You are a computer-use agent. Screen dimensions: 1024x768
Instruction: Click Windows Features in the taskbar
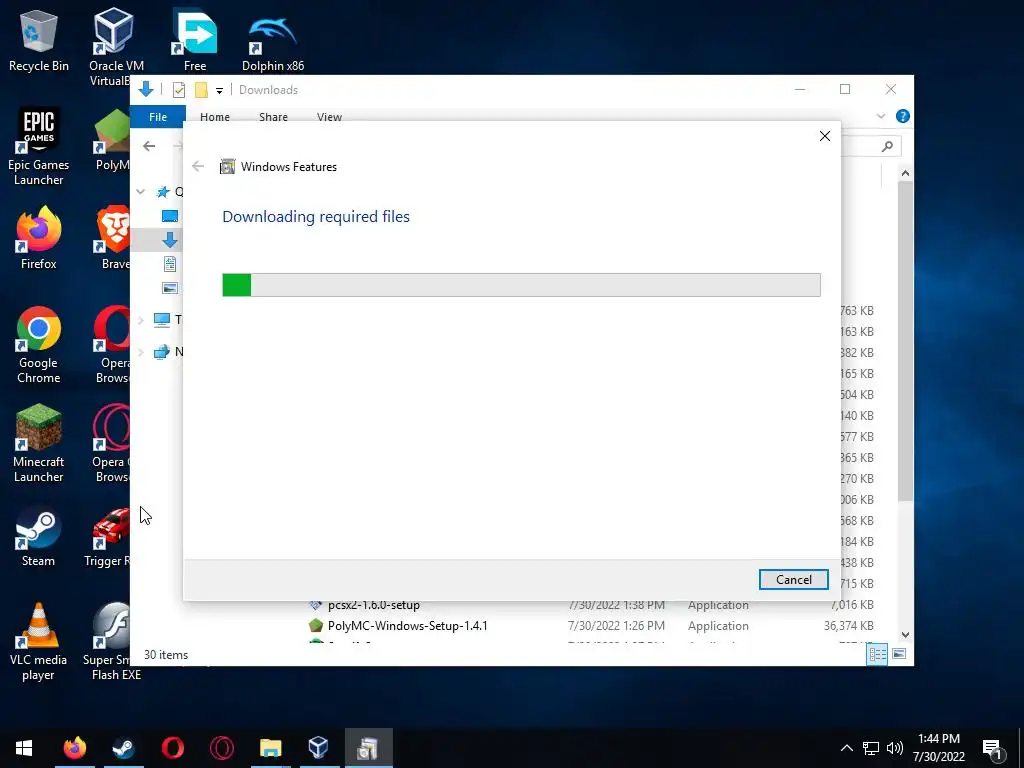tap(368, 748)
